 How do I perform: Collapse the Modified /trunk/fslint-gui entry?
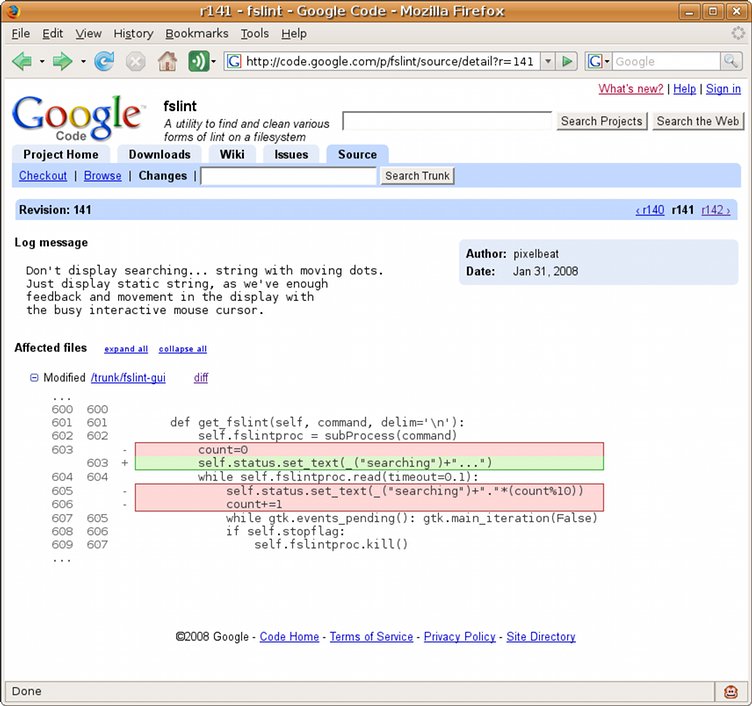point(34,378)
